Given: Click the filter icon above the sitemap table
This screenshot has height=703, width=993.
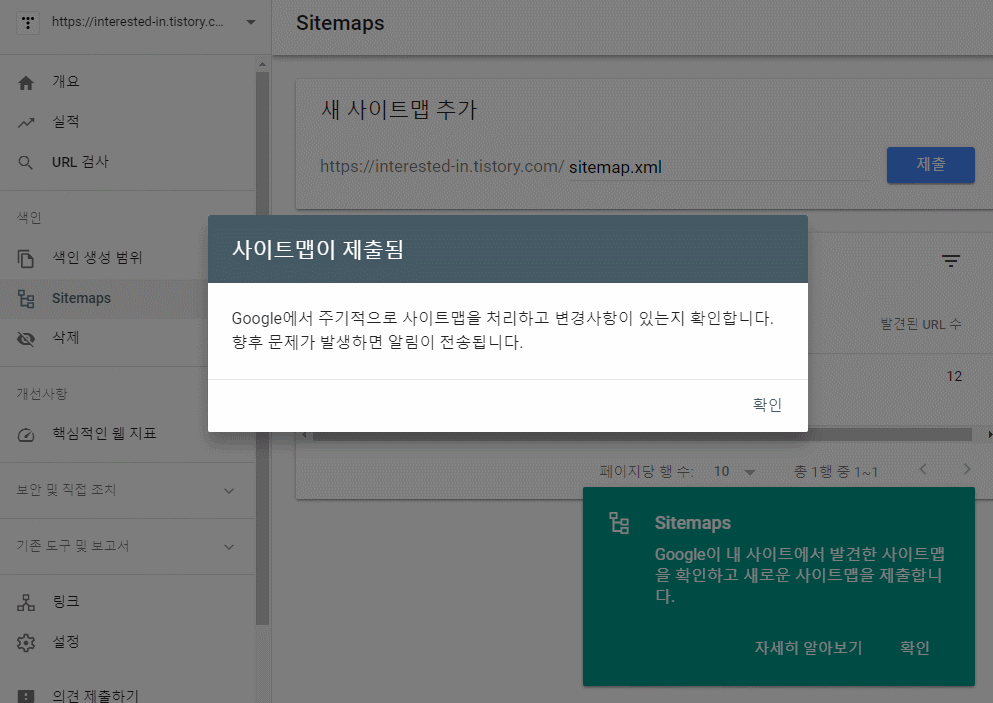Looking at the screenshot, I should click(x=951, y=260).
